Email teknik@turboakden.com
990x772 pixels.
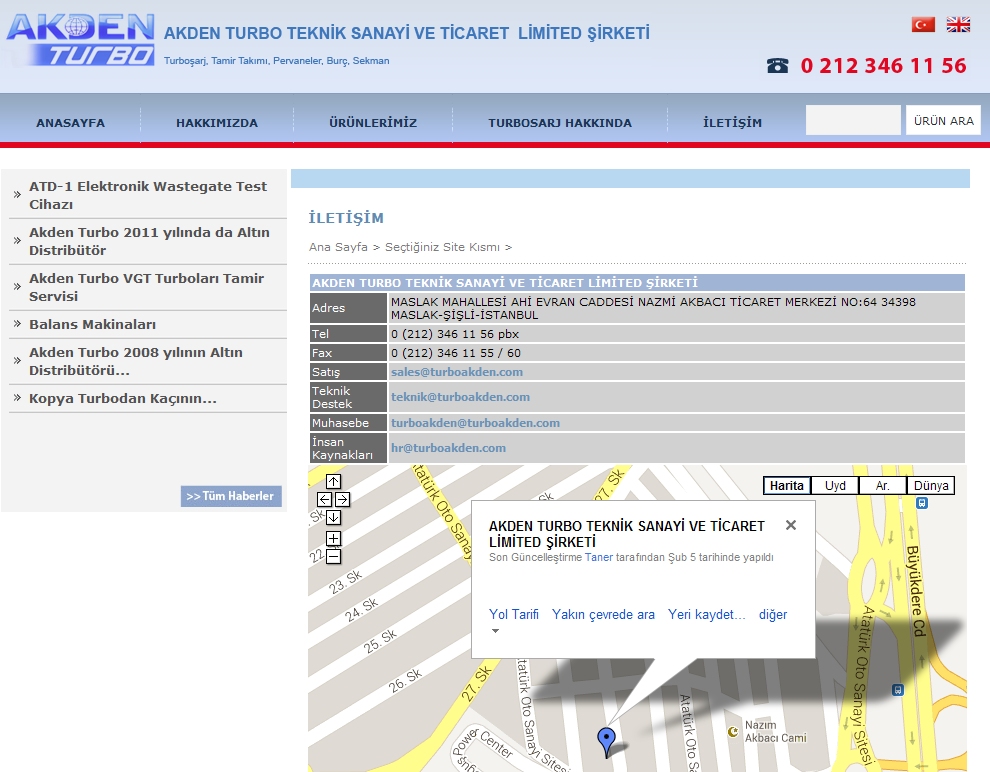(460, 397)
